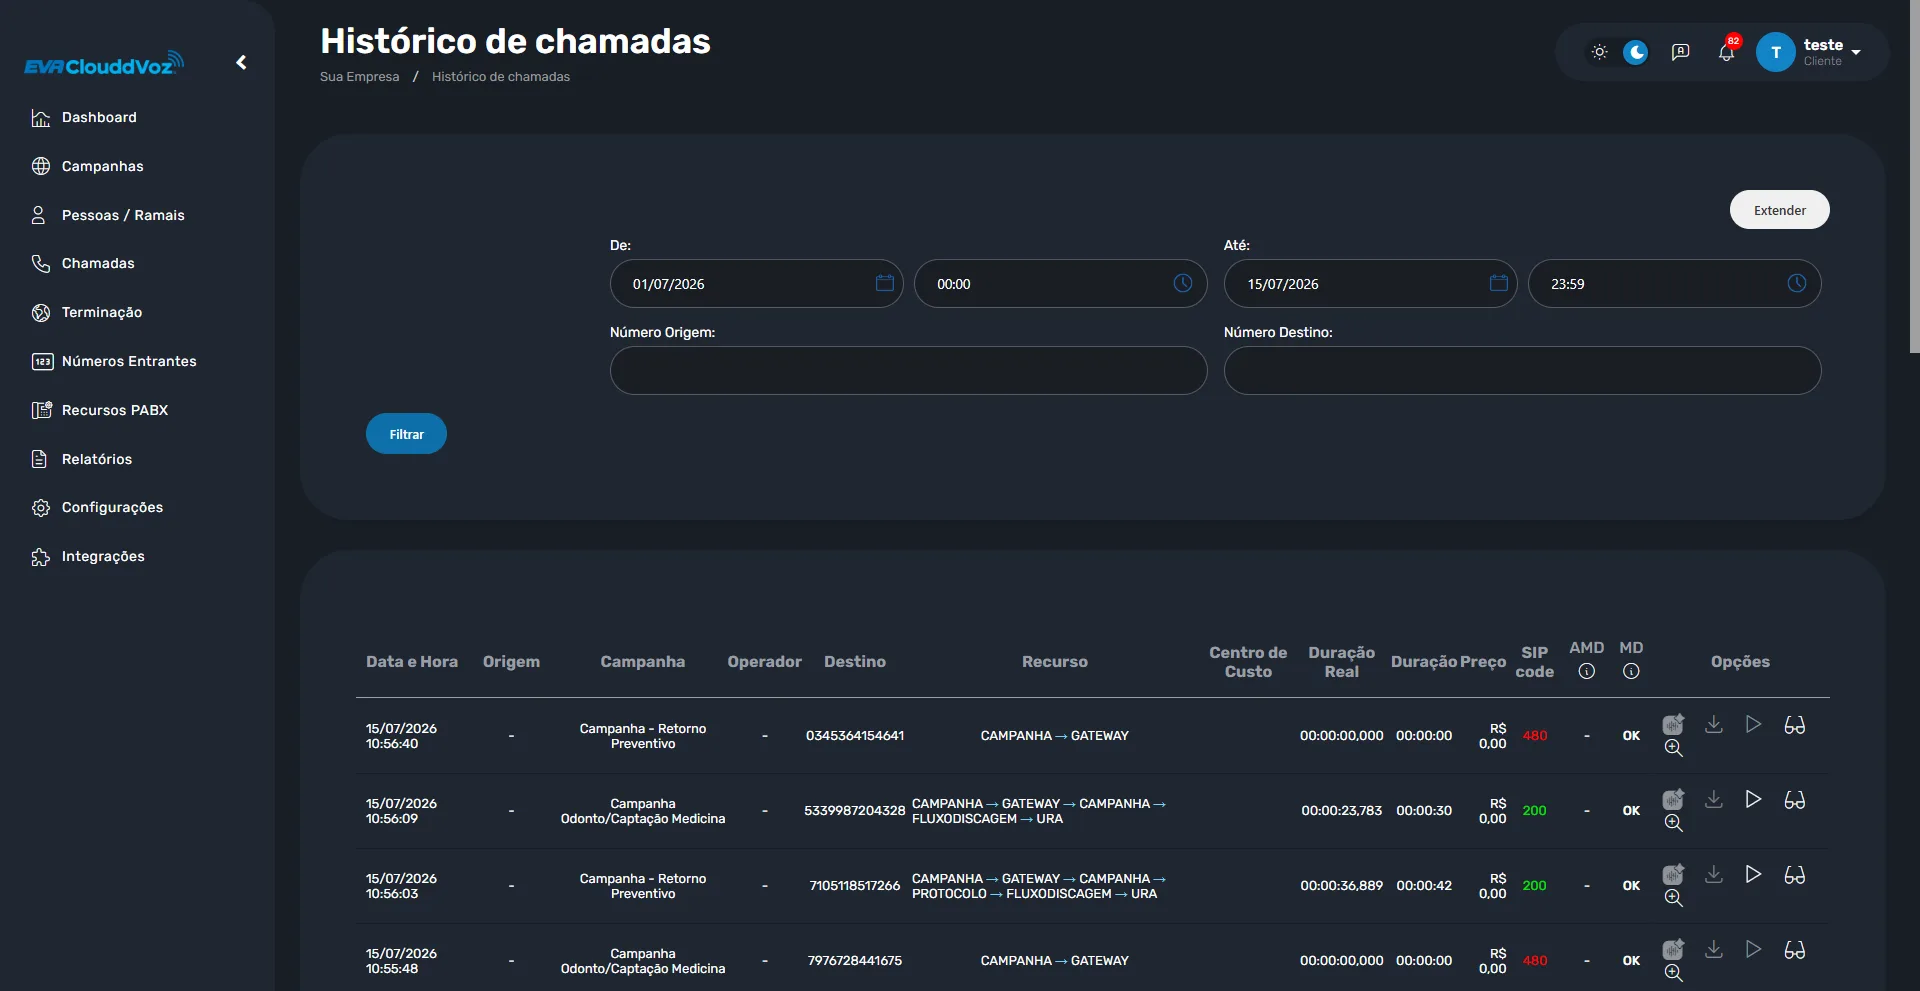Download recording of the 10:56:09 call
1920x991 pixels.
point(1714,799)
